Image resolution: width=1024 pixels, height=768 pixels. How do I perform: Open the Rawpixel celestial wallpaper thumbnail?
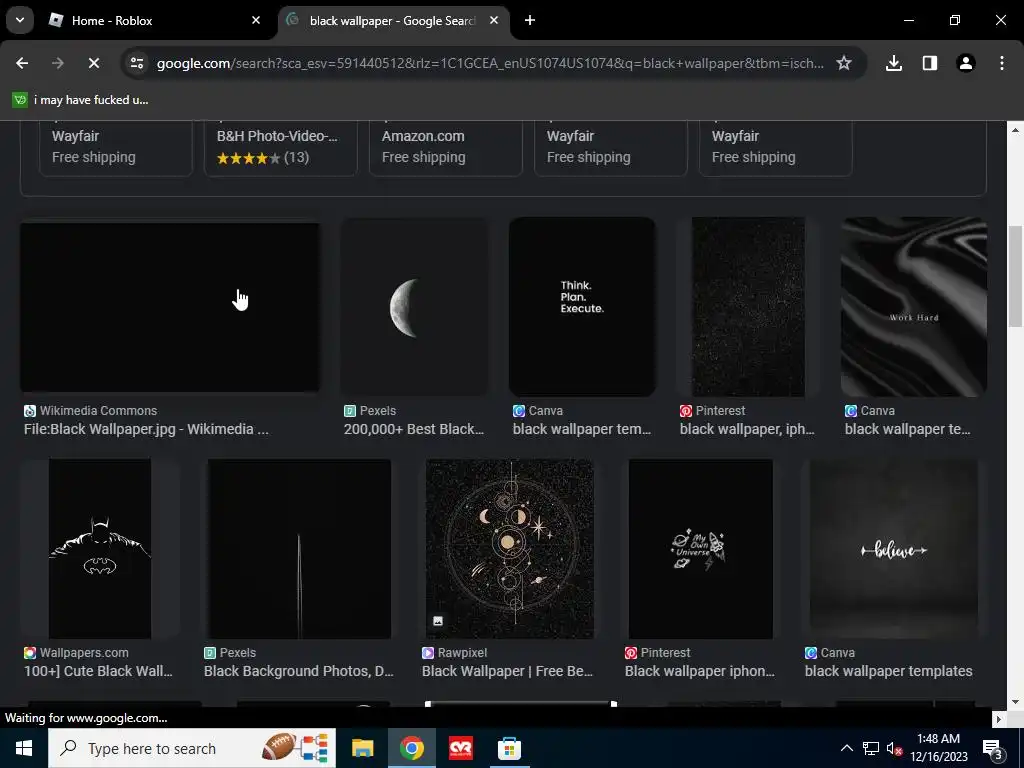[509, 549]
